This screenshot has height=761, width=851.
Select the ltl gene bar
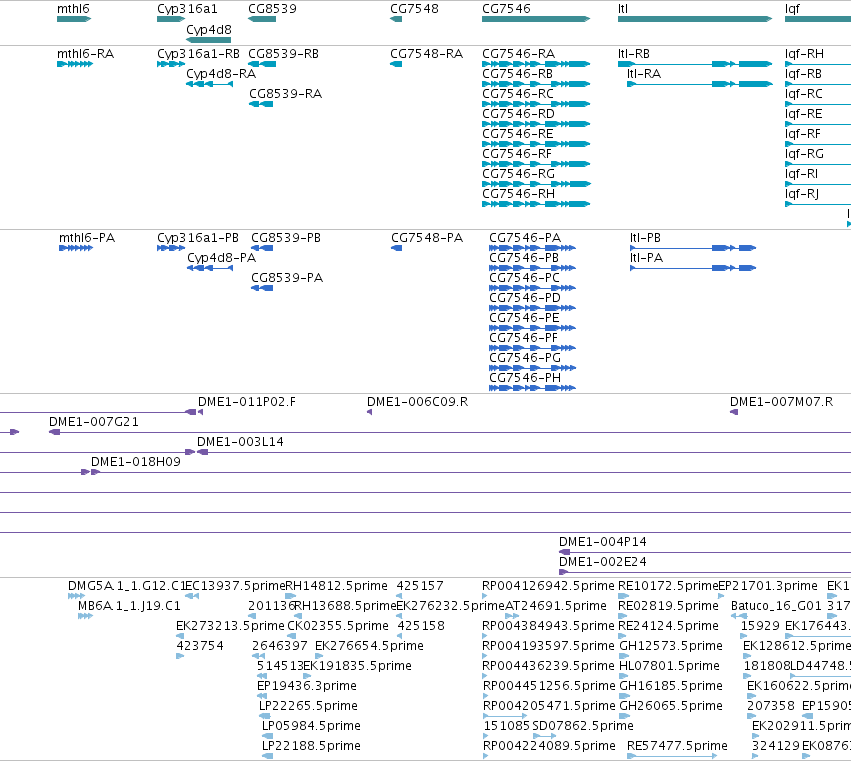[695, 19]
